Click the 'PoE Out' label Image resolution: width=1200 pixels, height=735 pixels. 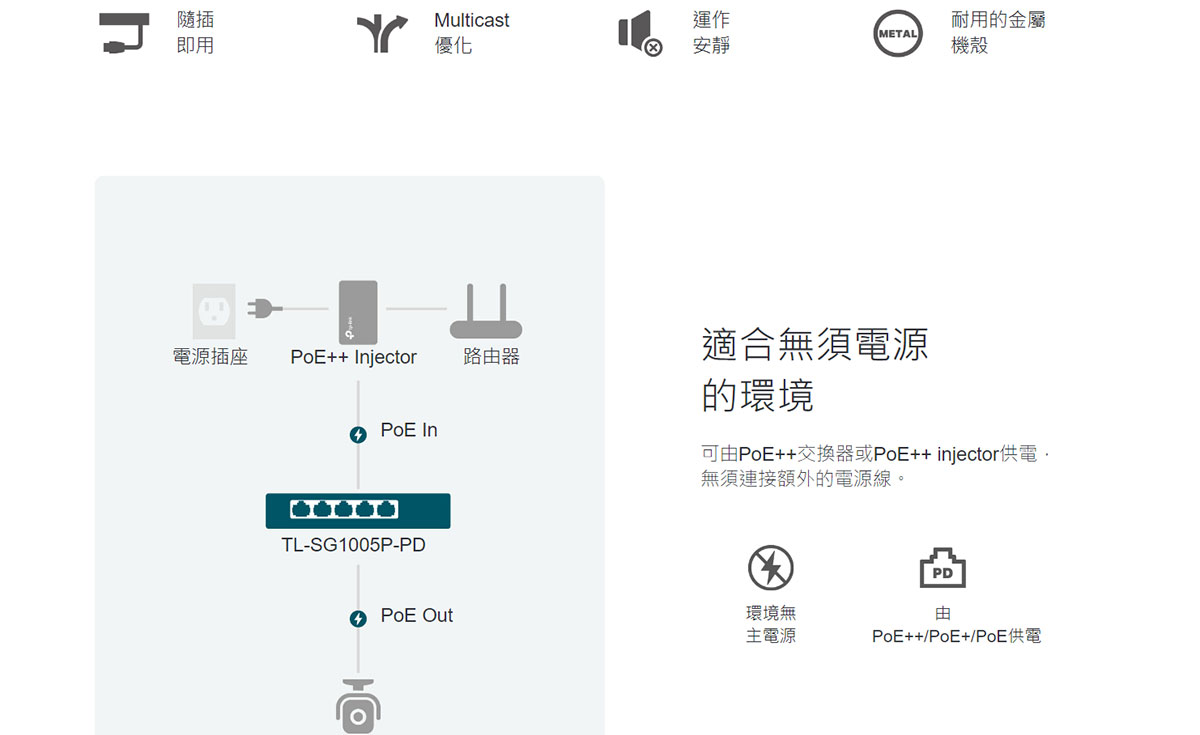pyautogui.click(x=417, y=616)
